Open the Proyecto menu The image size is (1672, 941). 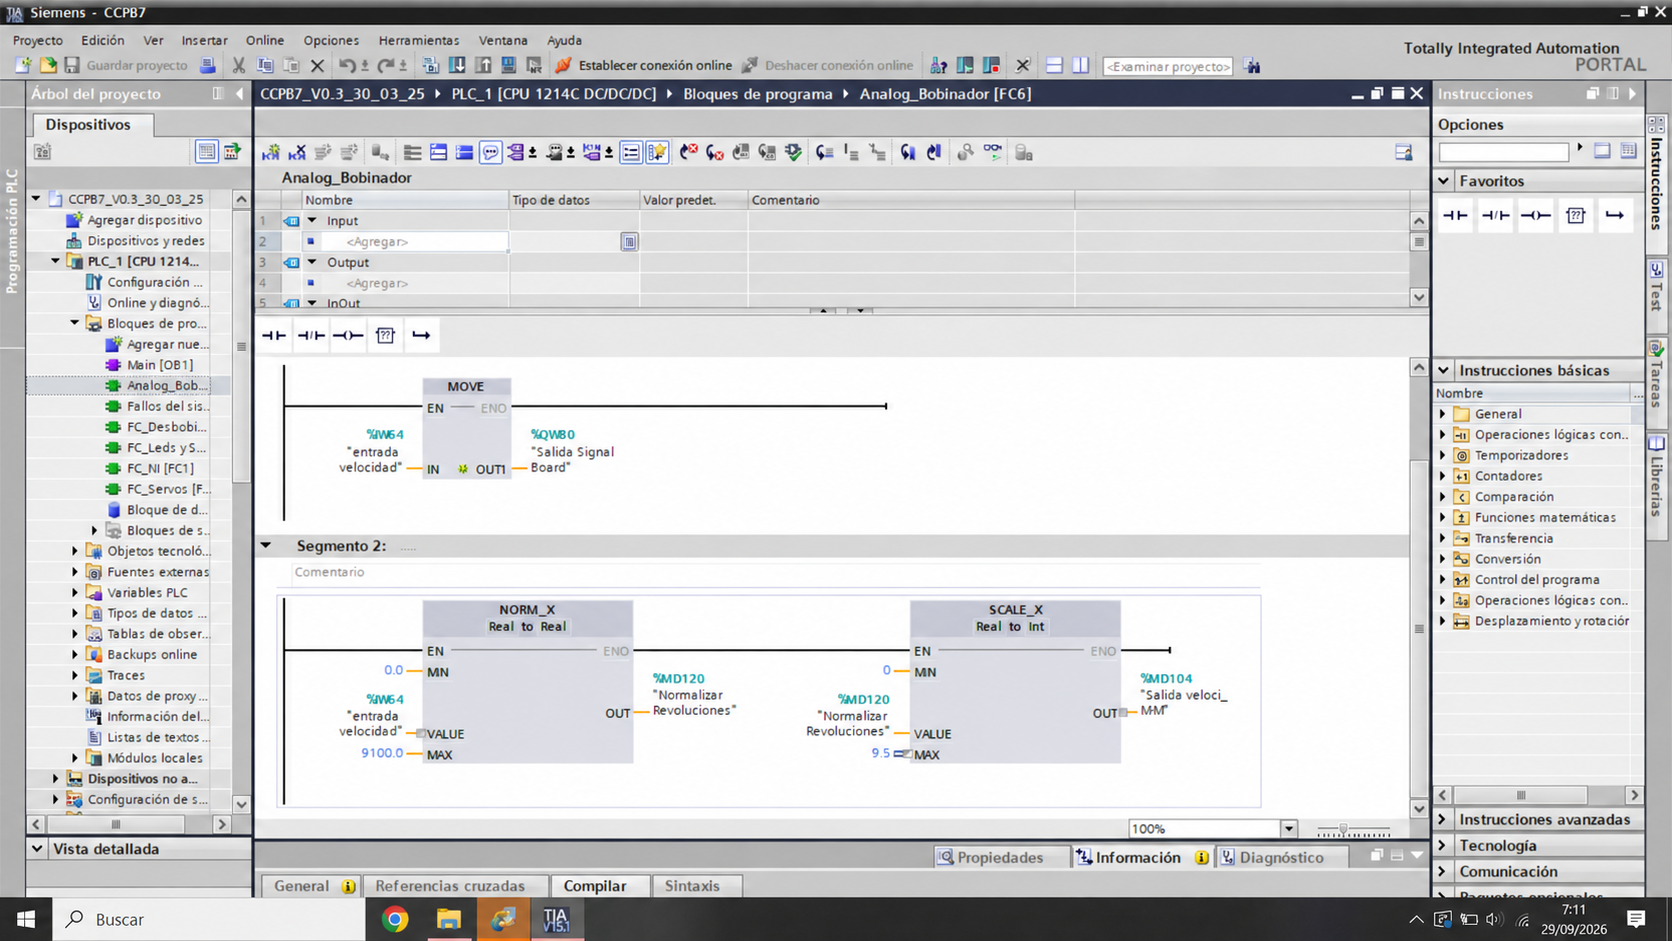pos(37,40)
